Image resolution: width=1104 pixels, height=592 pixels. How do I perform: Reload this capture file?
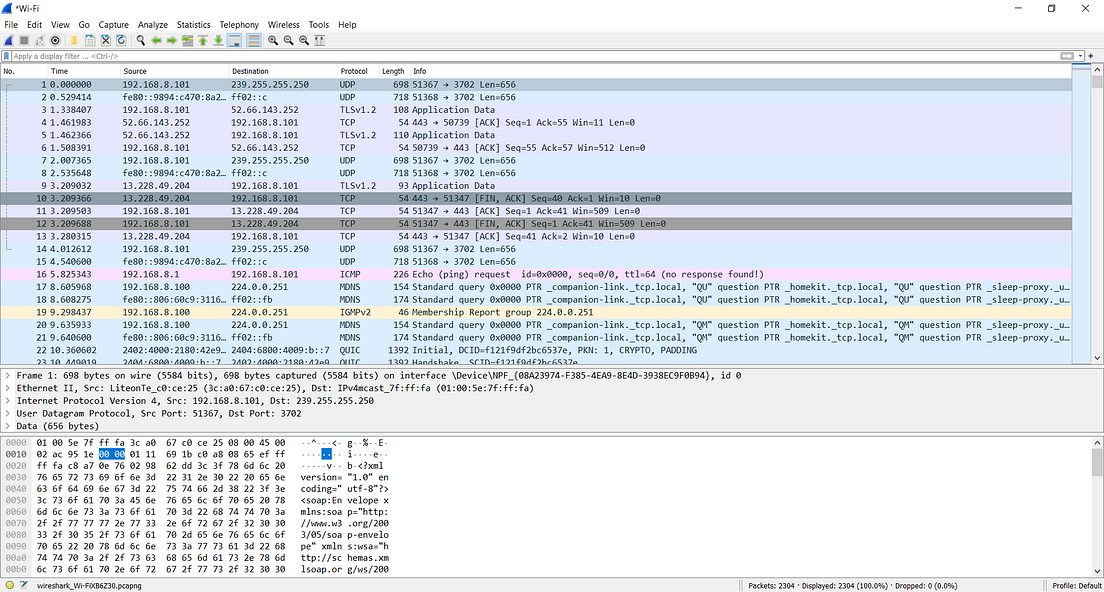121,41
